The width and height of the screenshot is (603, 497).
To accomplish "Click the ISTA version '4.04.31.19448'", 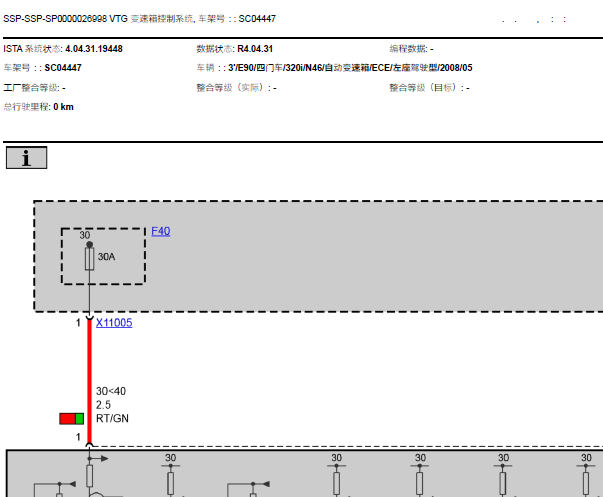I will click(x=94, y=49).
